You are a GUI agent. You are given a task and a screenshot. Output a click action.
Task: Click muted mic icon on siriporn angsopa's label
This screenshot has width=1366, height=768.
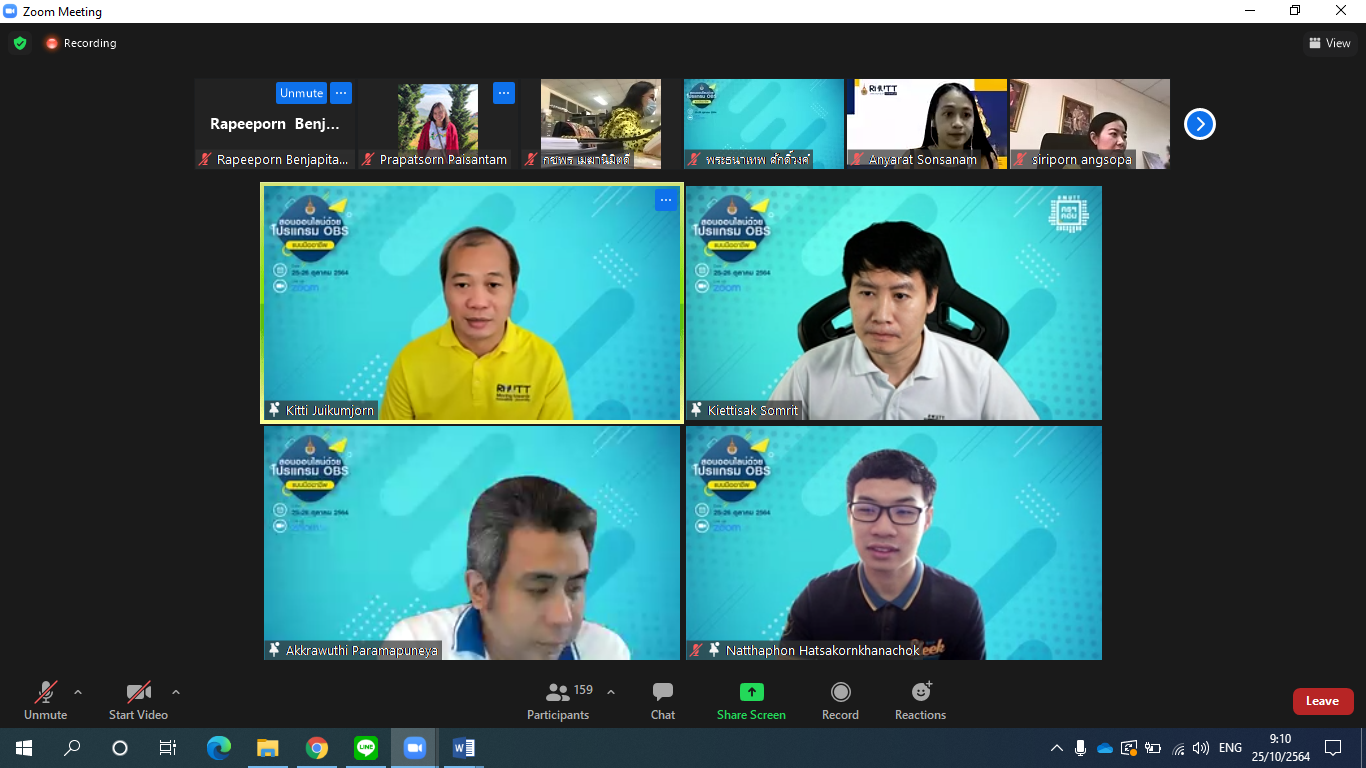click(x=1020, y=159)
